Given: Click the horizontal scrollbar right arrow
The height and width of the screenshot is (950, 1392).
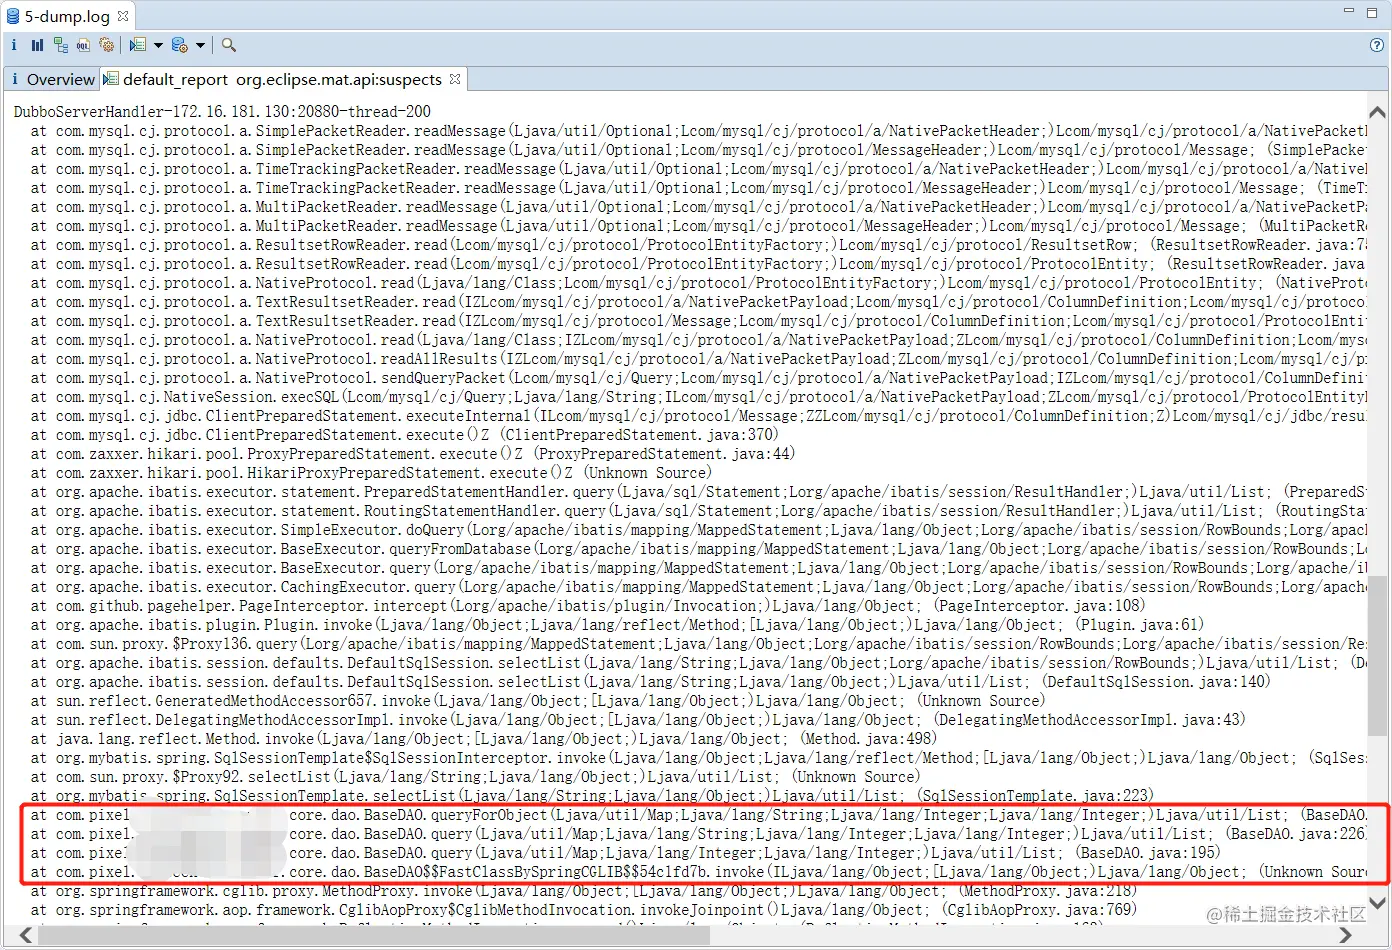Looking at the screenshot, I should click(x=1346, y=936).
